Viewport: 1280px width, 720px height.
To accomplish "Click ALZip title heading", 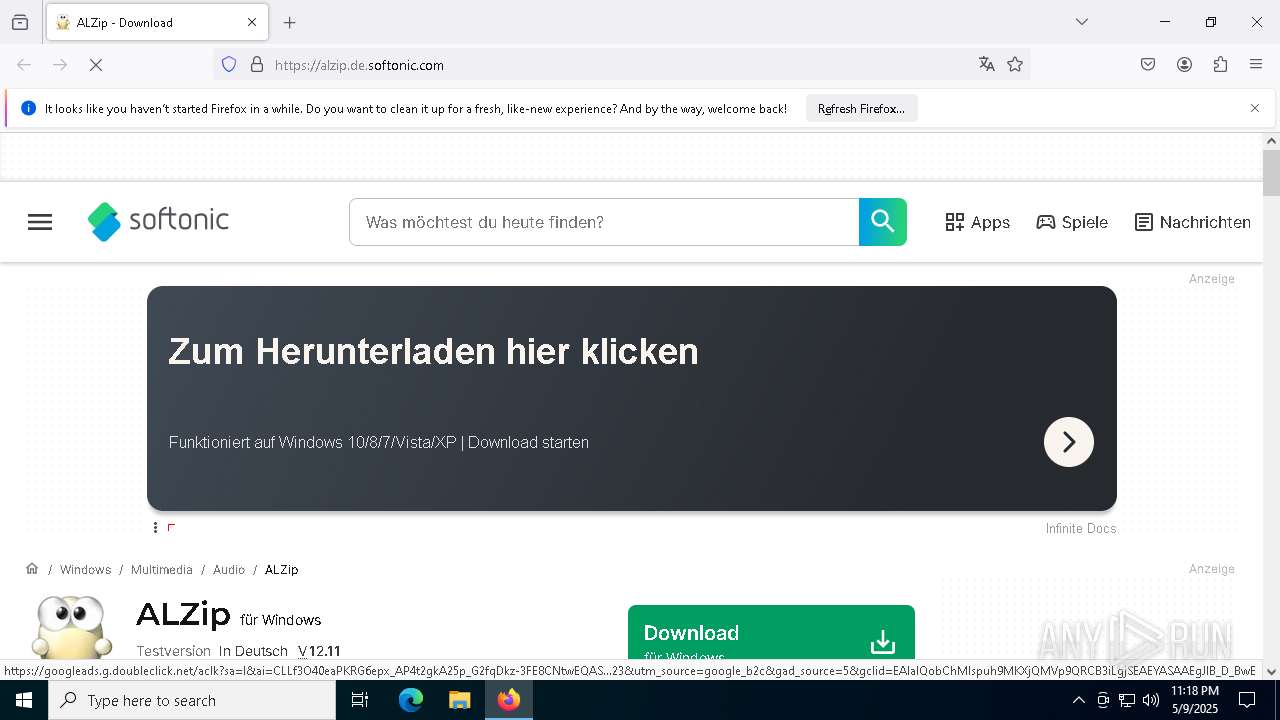I will tap(183, 615).
